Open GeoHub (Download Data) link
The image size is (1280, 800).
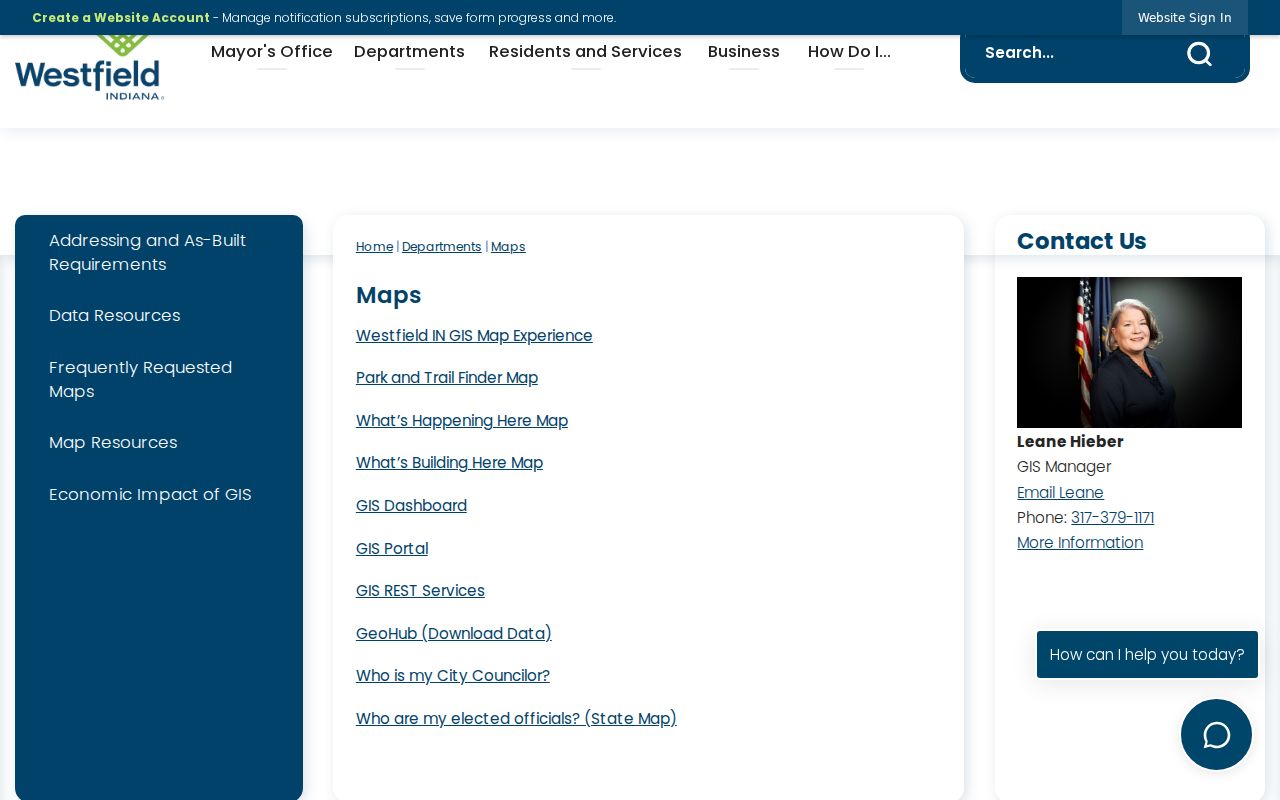[454, 634]
